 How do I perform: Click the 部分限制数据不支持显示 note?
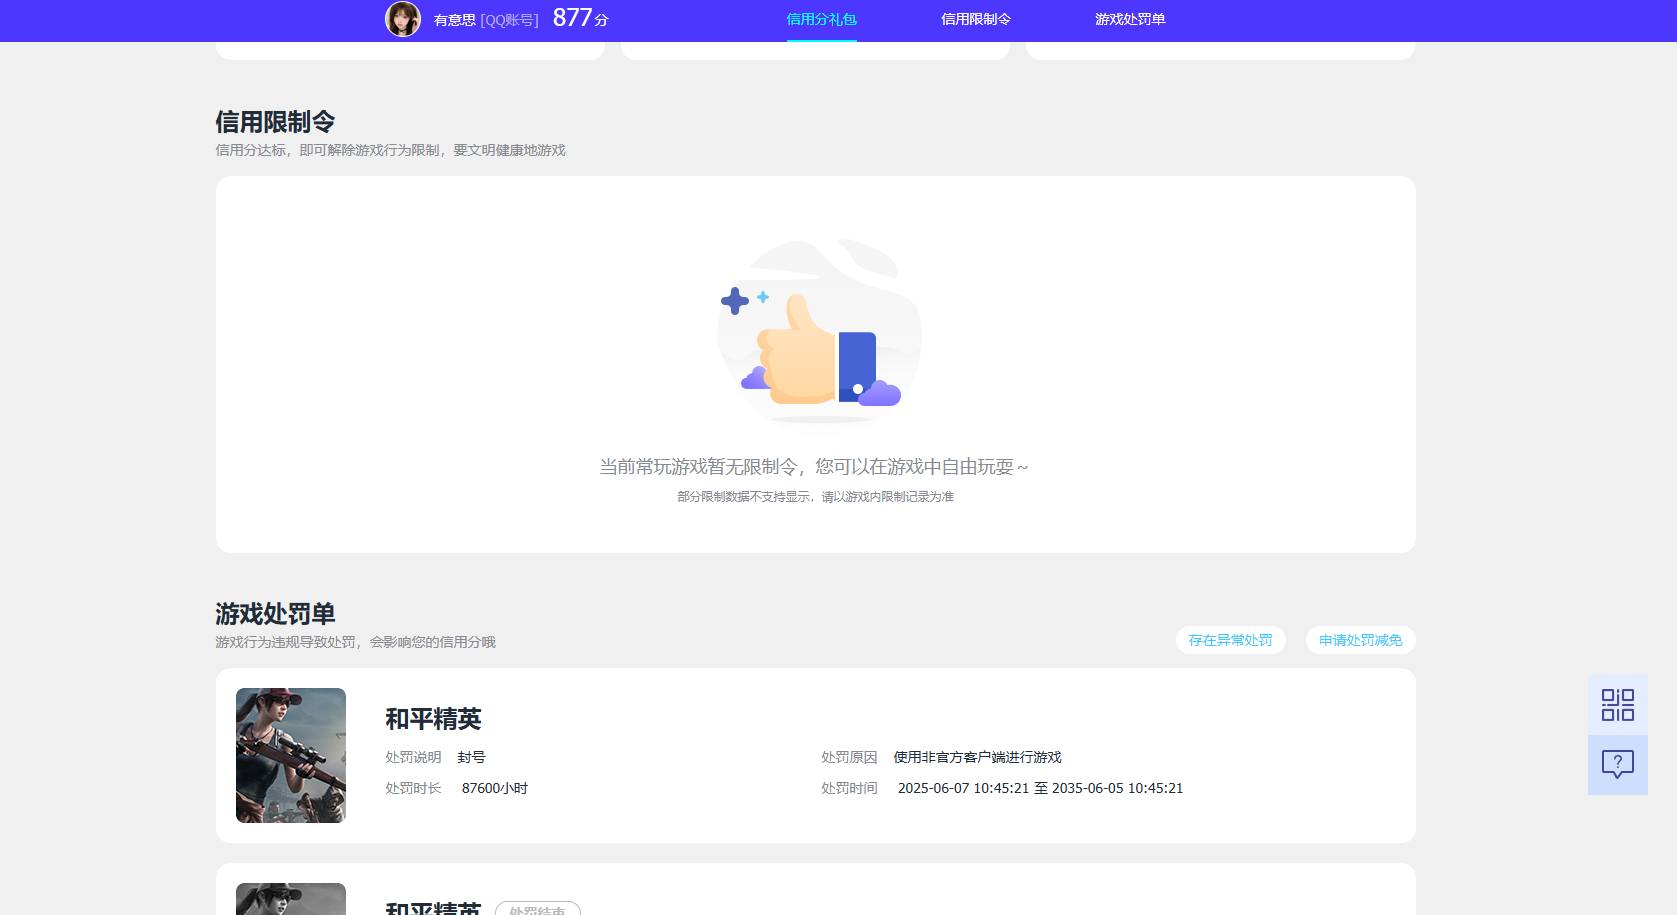pos(815,497)
